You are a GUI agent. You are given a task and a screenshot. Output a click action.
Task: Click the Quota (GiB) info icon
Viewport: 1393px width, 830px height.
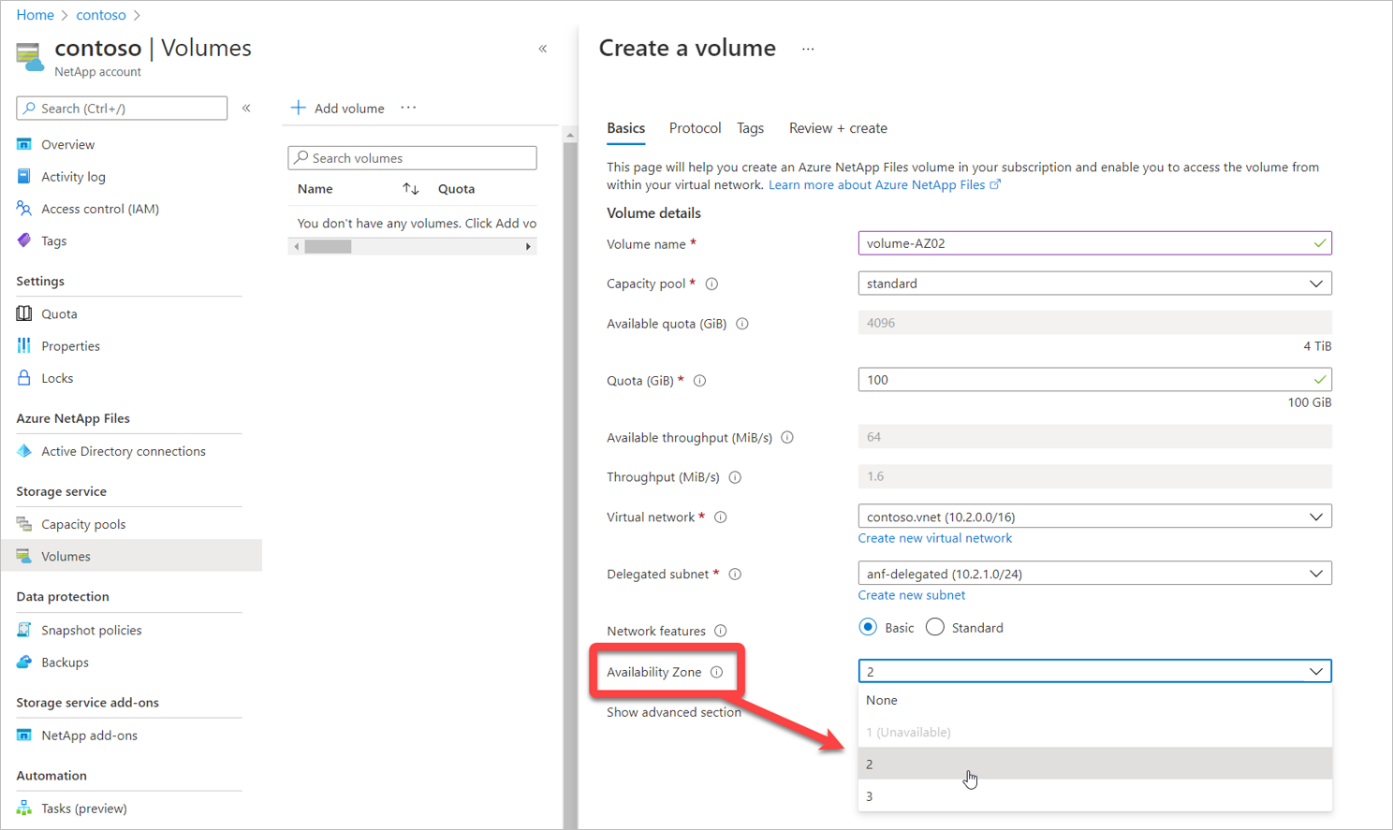(700, 381)
